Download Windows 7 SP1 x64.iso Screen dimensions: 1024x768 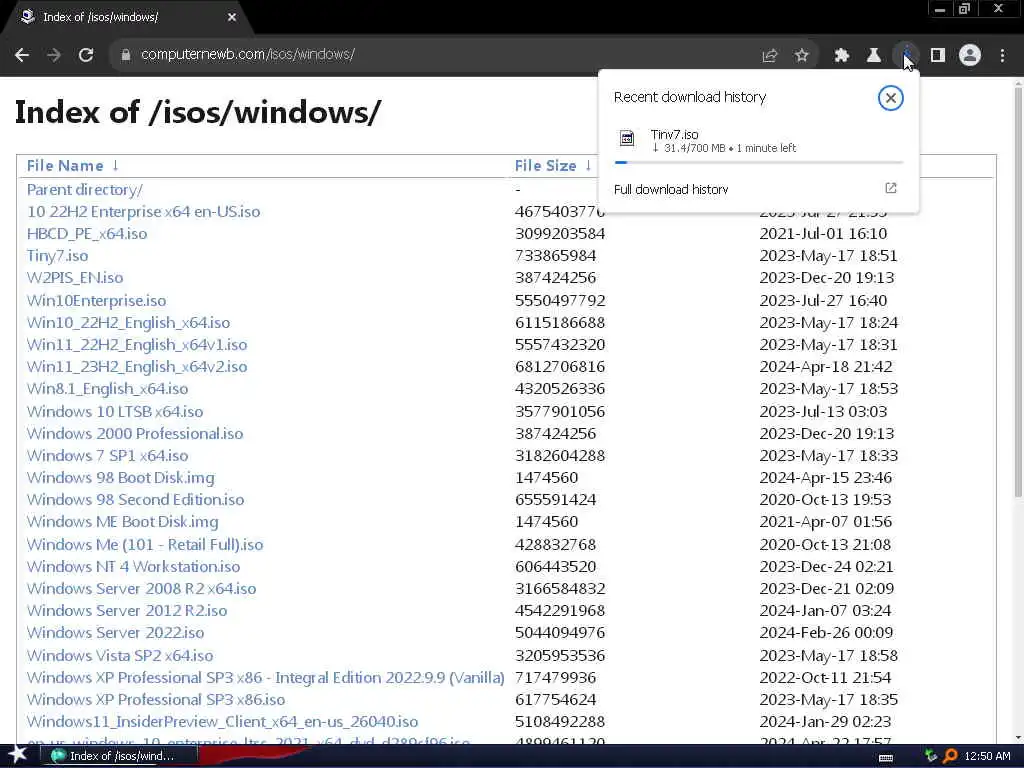pos(107,456)
